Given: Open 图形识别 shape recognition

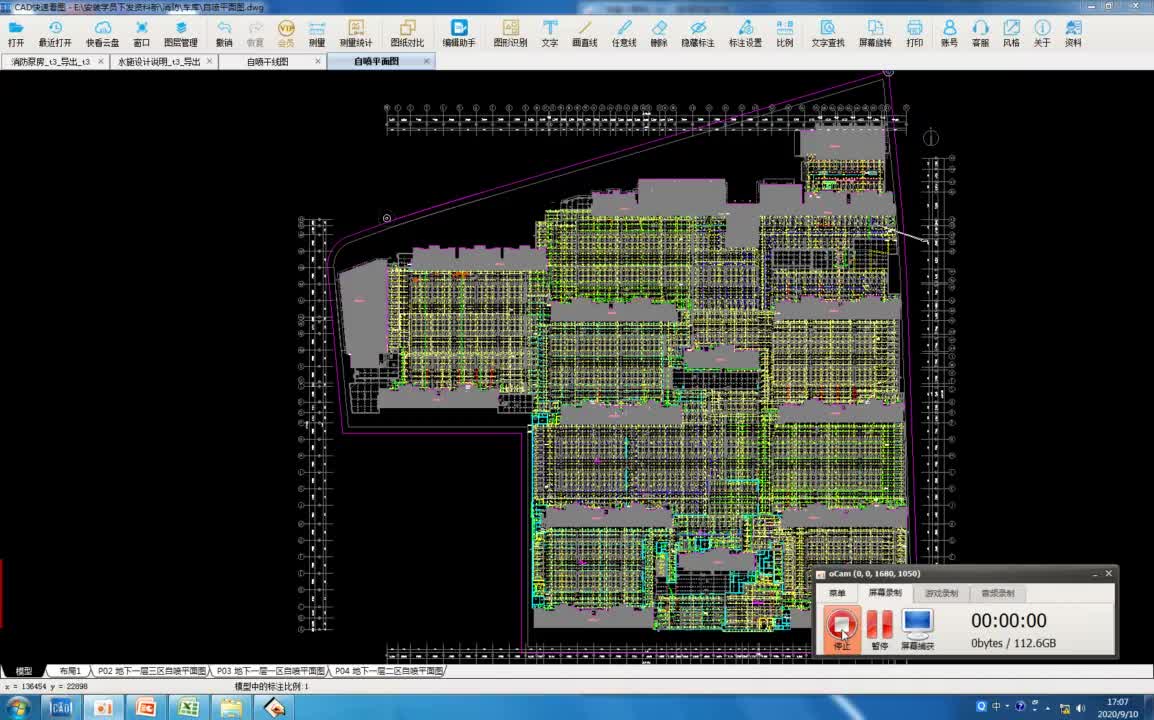Looking at the screenshot, I should 510,34.
